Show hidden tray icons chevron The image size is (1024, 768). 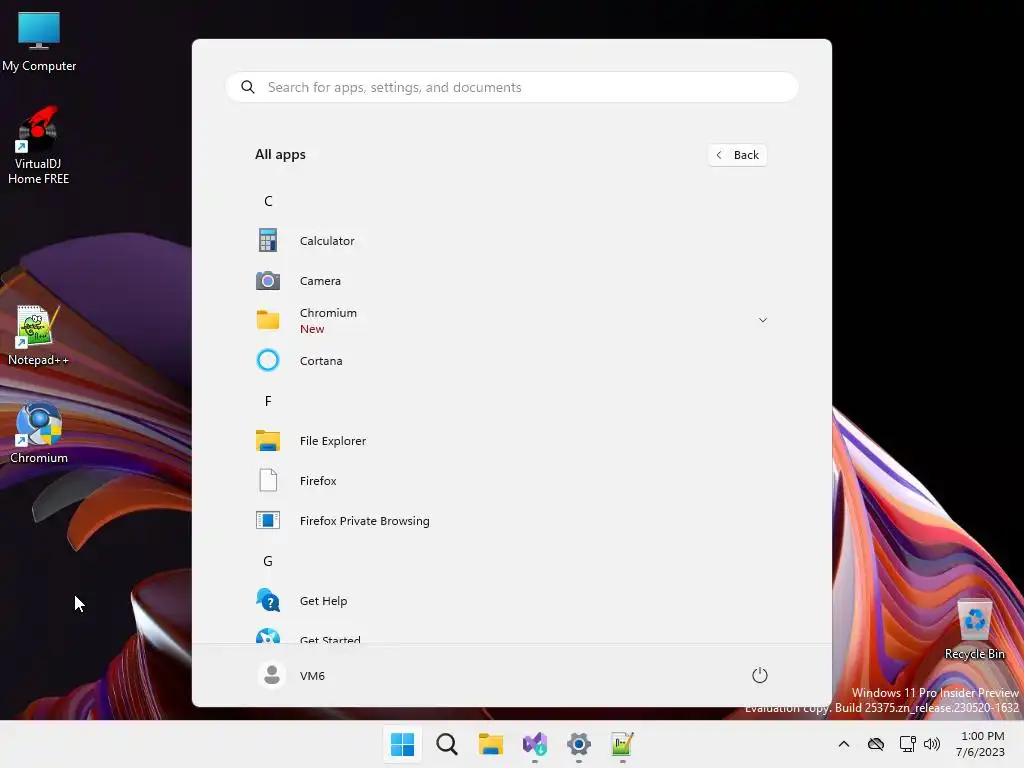[844, 744]
